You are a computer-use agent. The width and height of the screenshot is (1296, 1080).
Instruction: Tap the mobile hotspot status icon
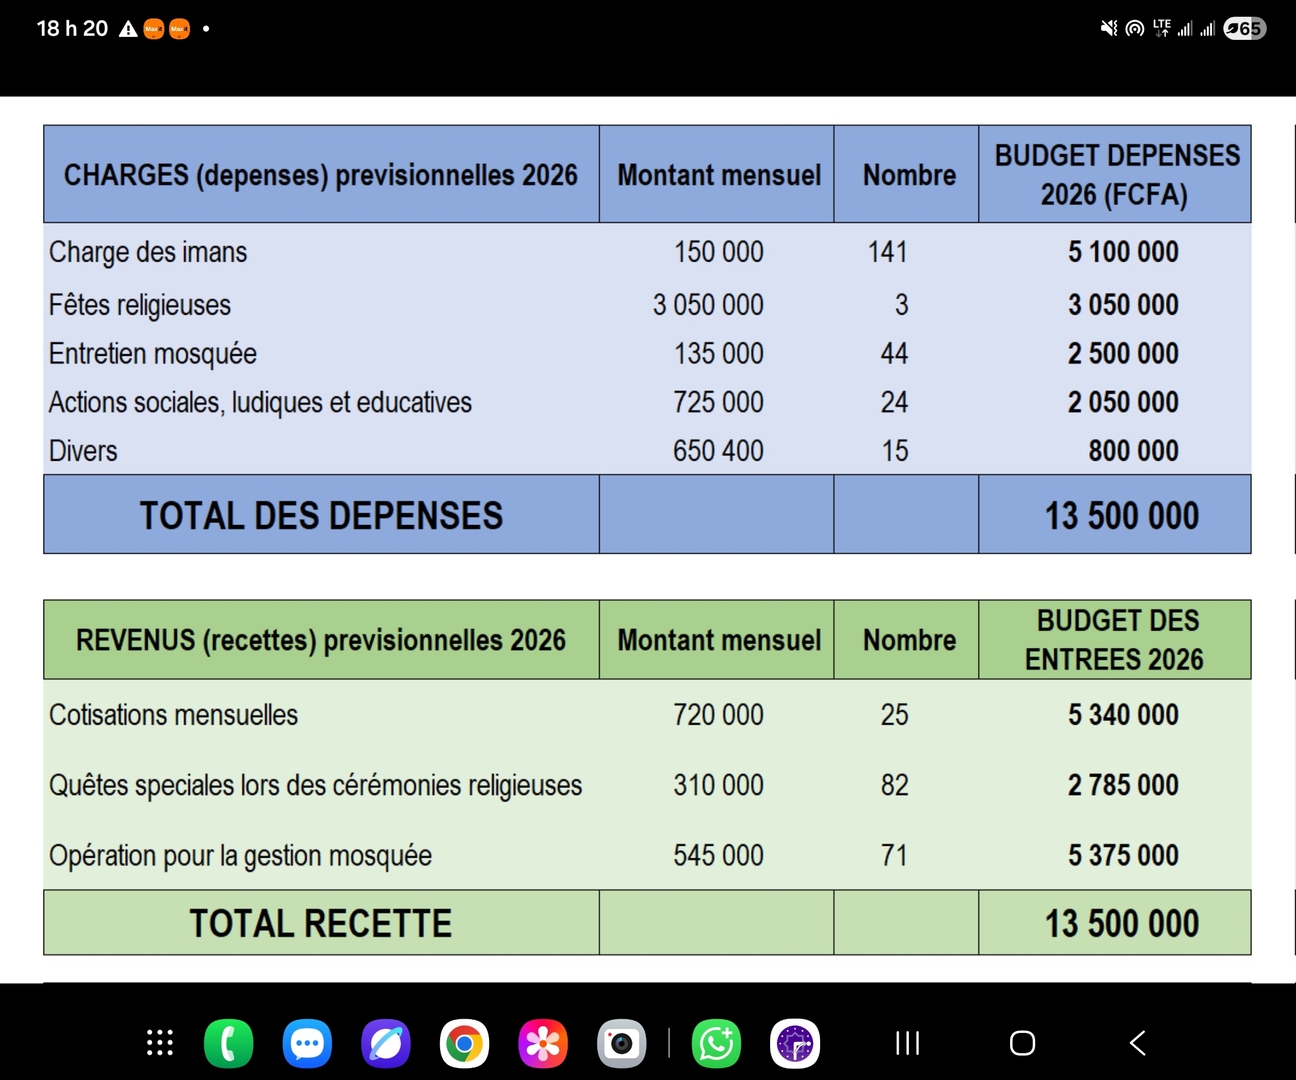coord(1134,29)
